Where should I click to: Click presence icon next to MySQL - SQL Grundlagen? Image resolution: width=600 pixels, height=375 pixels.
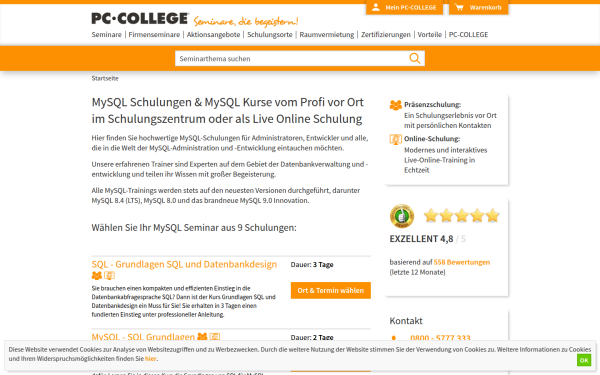click(x=202, y=336)
